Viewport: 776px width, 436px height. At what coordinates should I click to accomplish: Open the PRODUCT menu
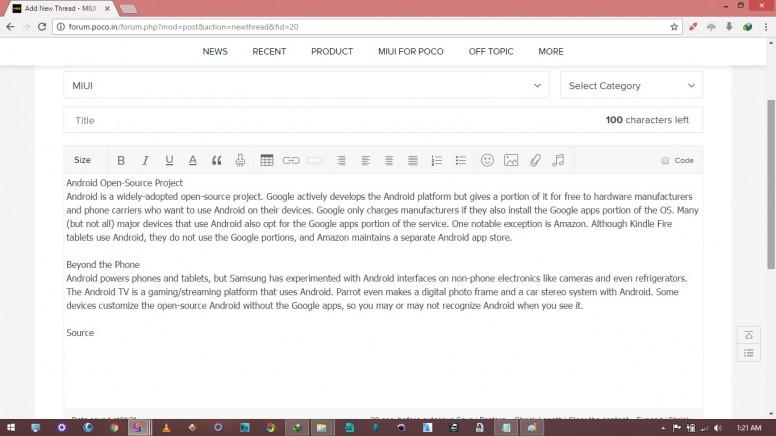pyautogui.click(x=332, y=51)
